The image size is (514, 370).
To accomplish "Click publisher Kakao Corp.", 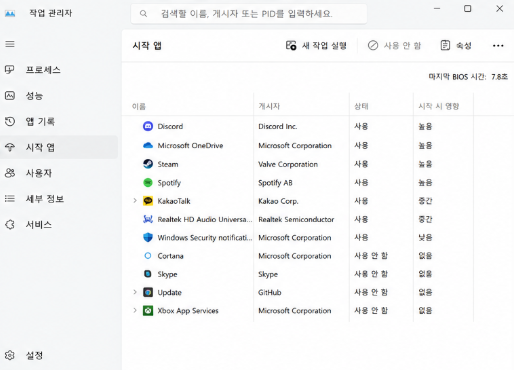I will point(278,201).
